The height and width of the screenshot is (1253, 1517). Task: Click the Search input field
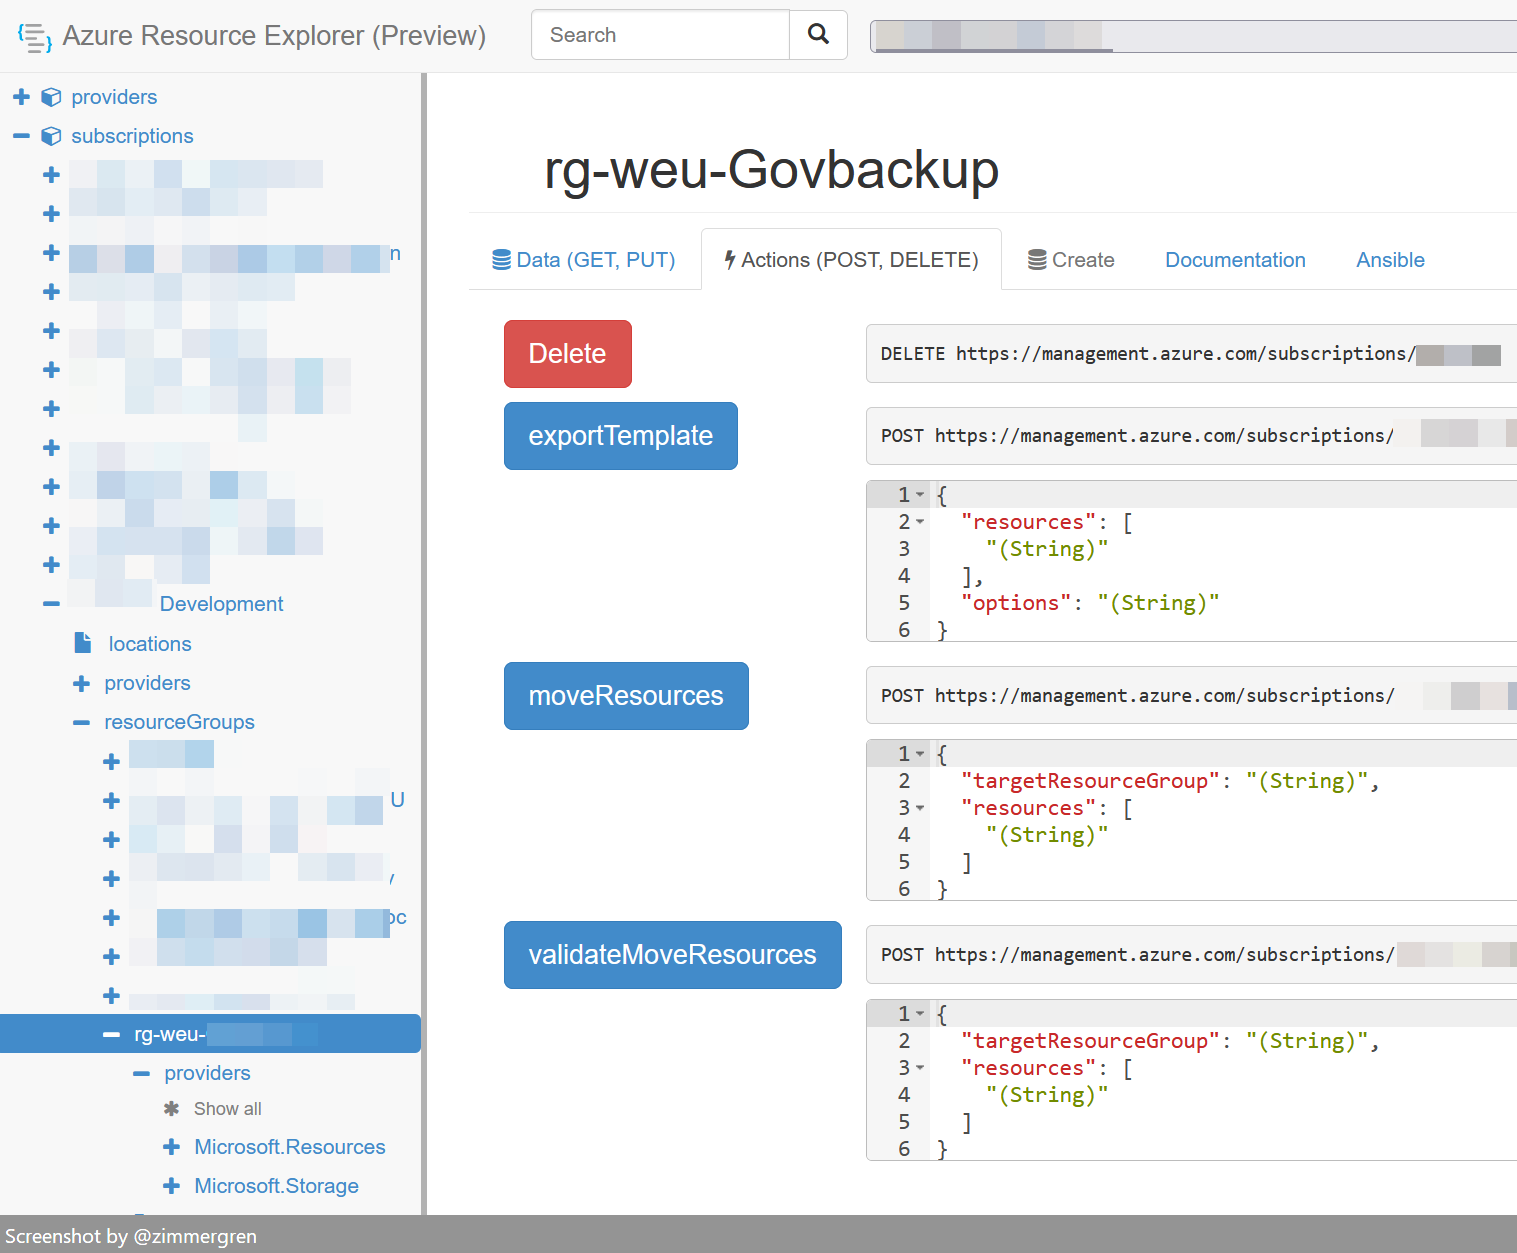pyautogui.click(x=660, y=34)
